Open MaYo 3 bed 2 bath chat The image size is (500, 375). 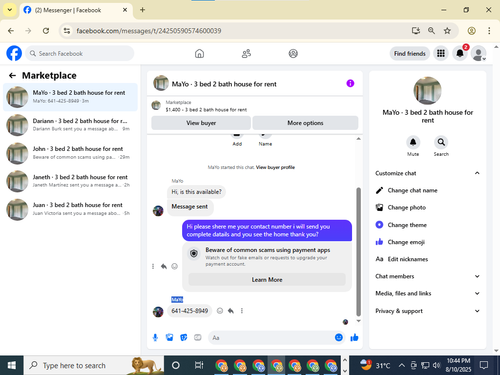(70, 97)
